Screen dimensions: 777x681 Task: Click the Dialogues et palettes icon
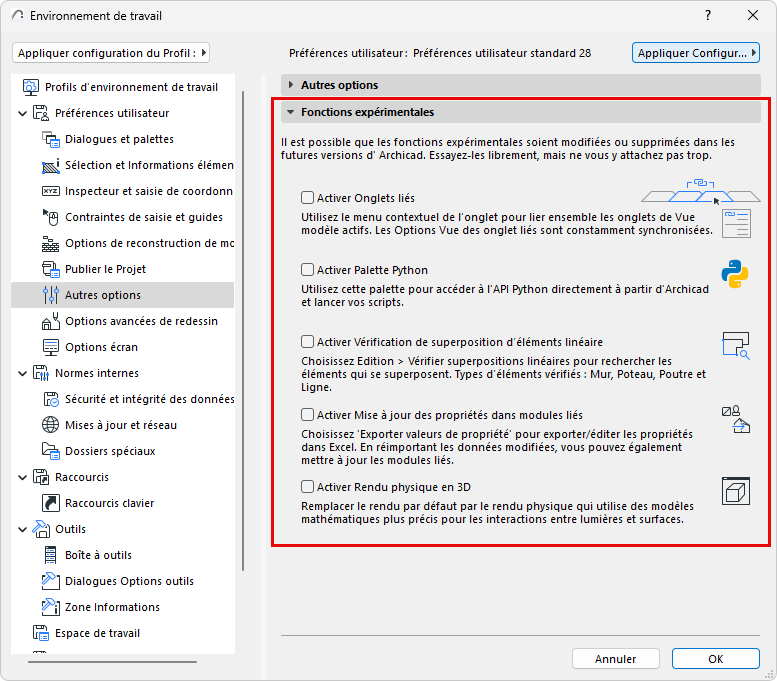click(51, 139)
